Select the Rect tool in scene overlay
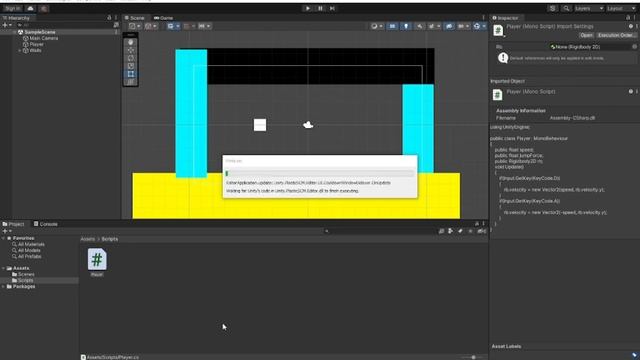This screenshot has height=360, width=640. [x=131, y=74]
